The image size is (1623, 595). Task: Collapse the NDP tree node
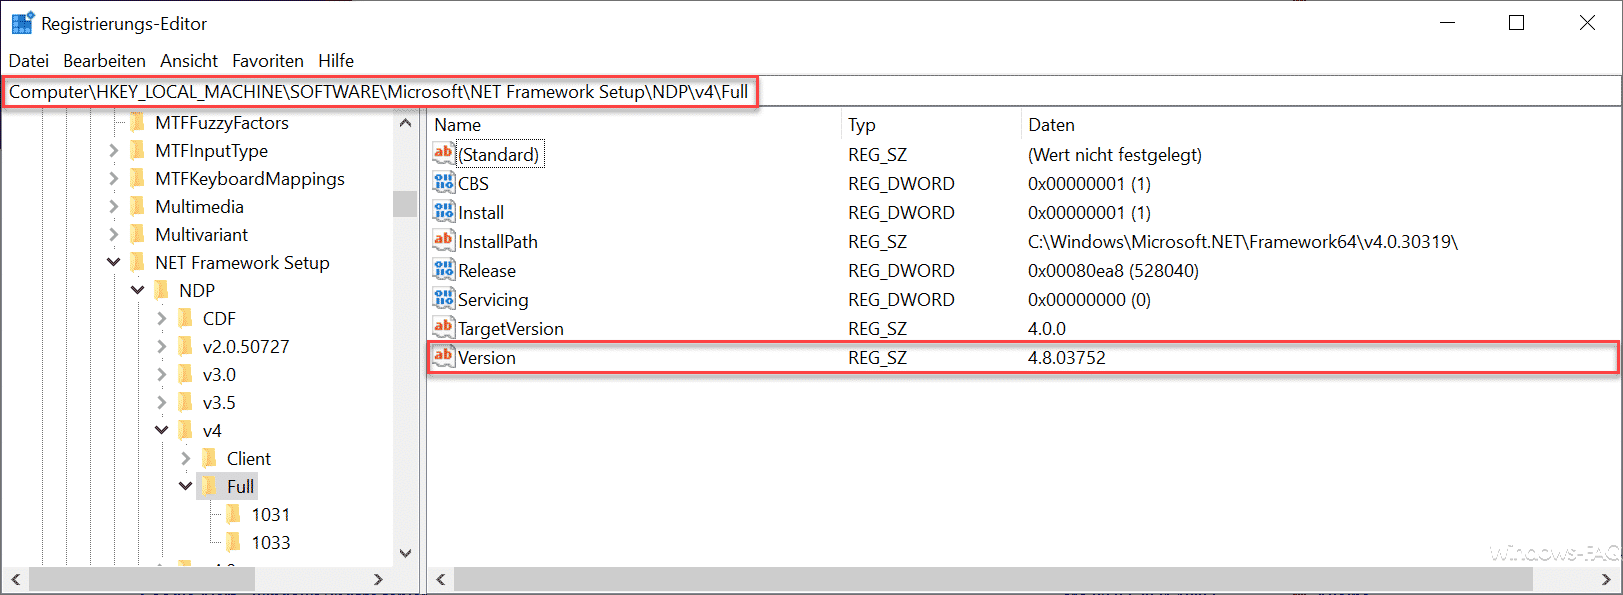point(138,291)
